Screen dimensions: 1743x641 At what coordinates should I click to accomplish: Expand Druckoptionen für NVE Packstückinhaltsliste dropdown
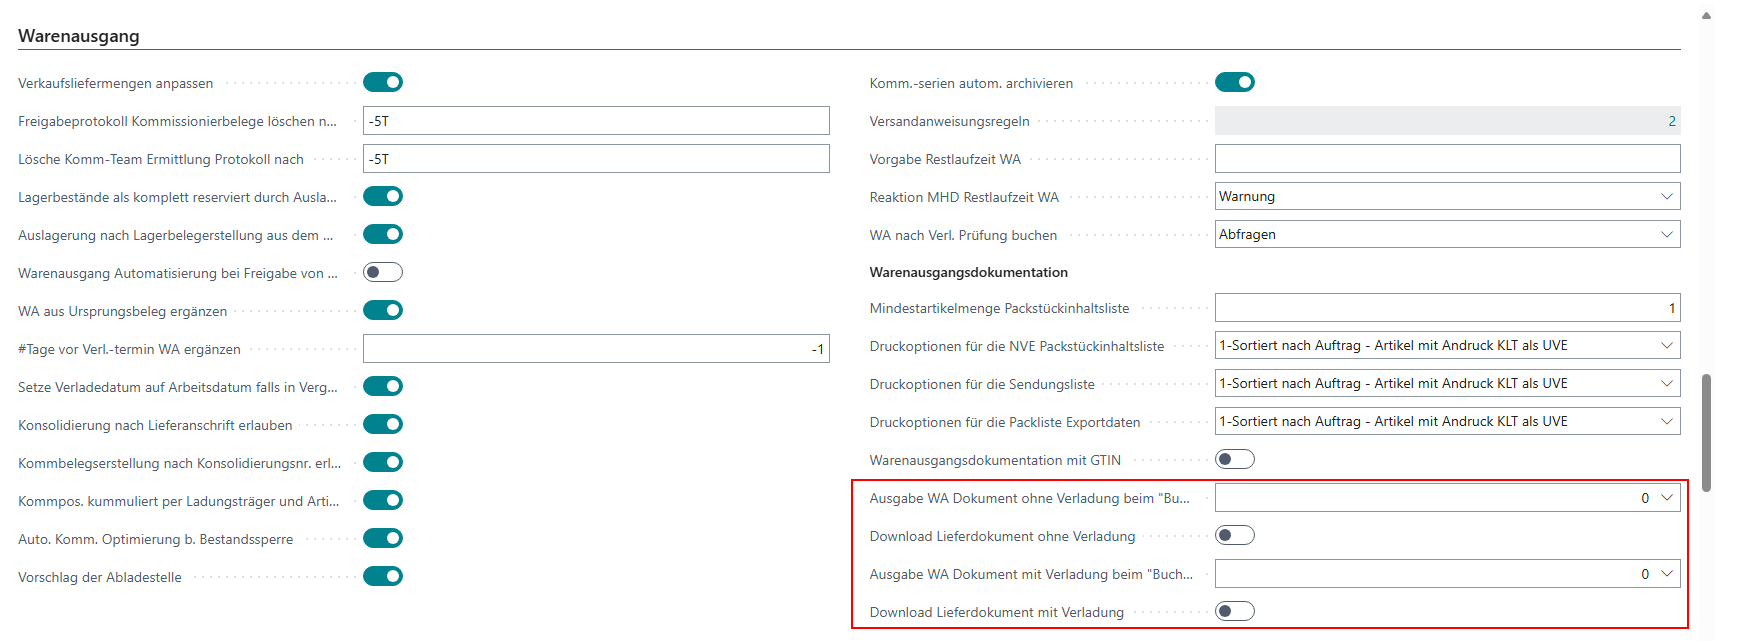pos(1446,345)
